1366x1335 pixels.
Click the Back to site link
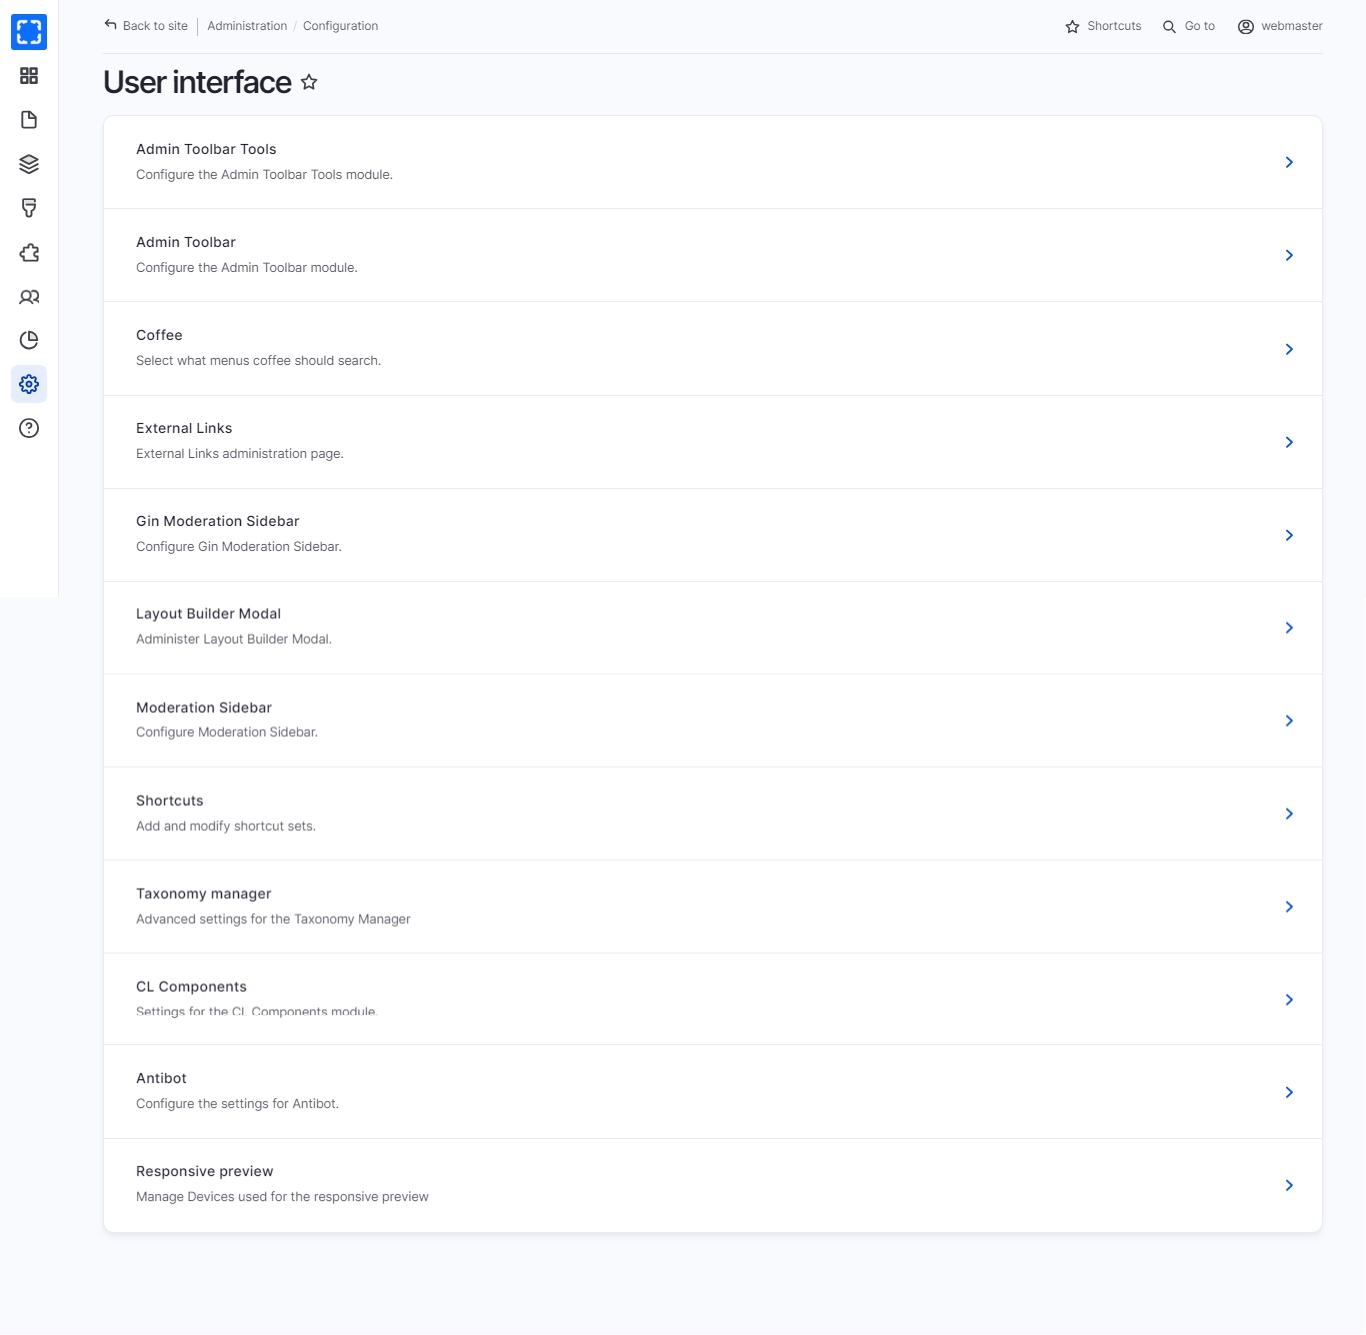(146, 26)
